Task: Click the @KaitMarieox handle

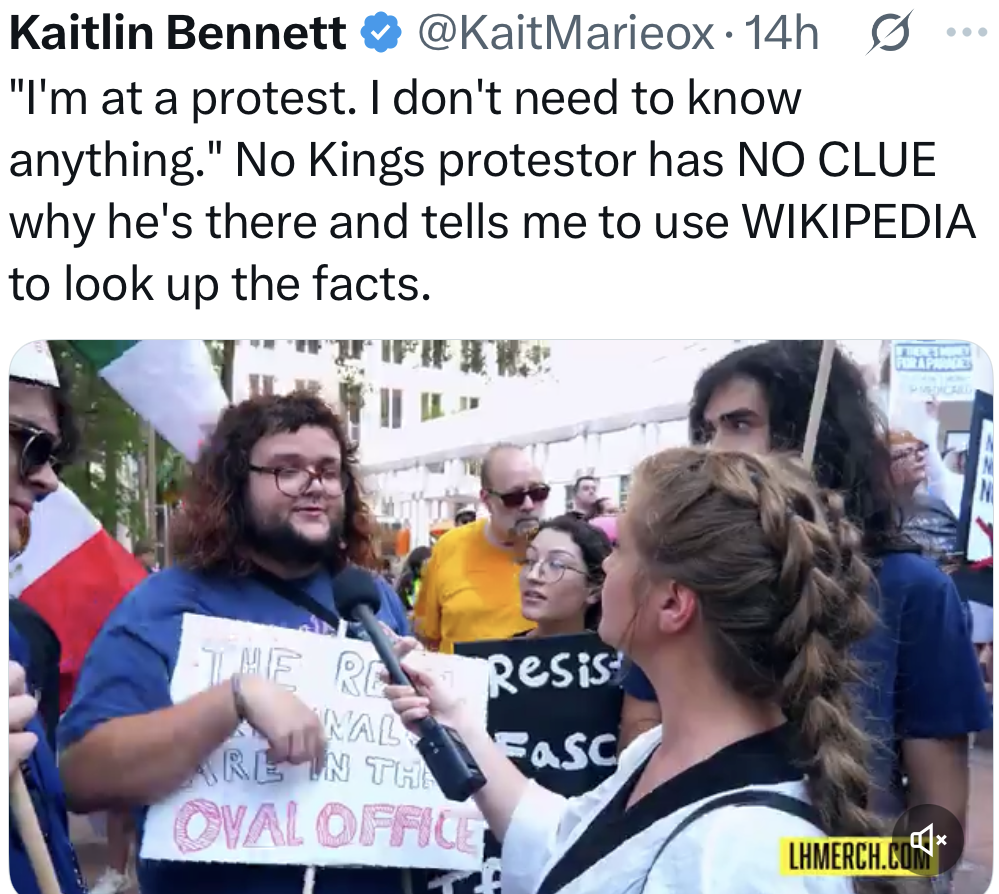Action: (x=566, y=34)
